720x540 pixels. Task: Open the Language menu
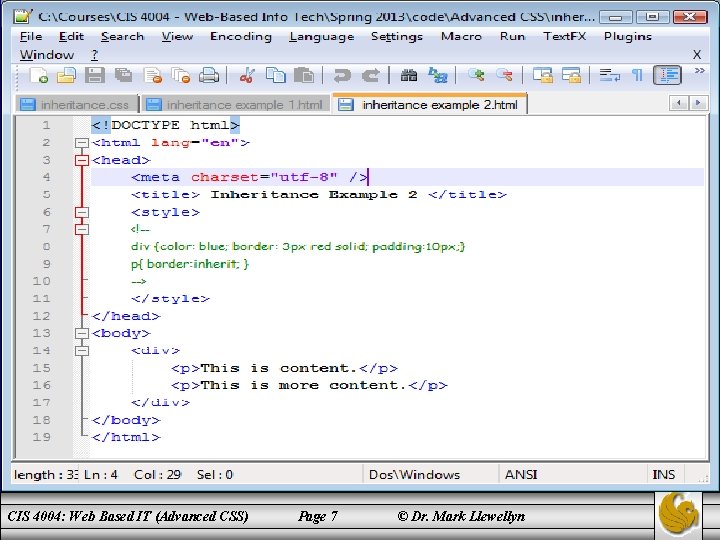[321, 36]
